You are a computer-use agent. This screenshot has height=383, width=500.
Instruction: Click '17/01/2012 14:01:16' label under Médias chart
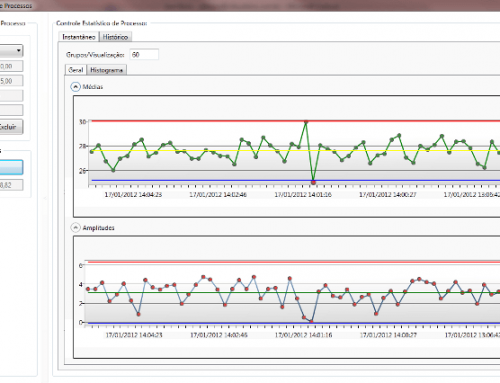(x=303, y=194)
